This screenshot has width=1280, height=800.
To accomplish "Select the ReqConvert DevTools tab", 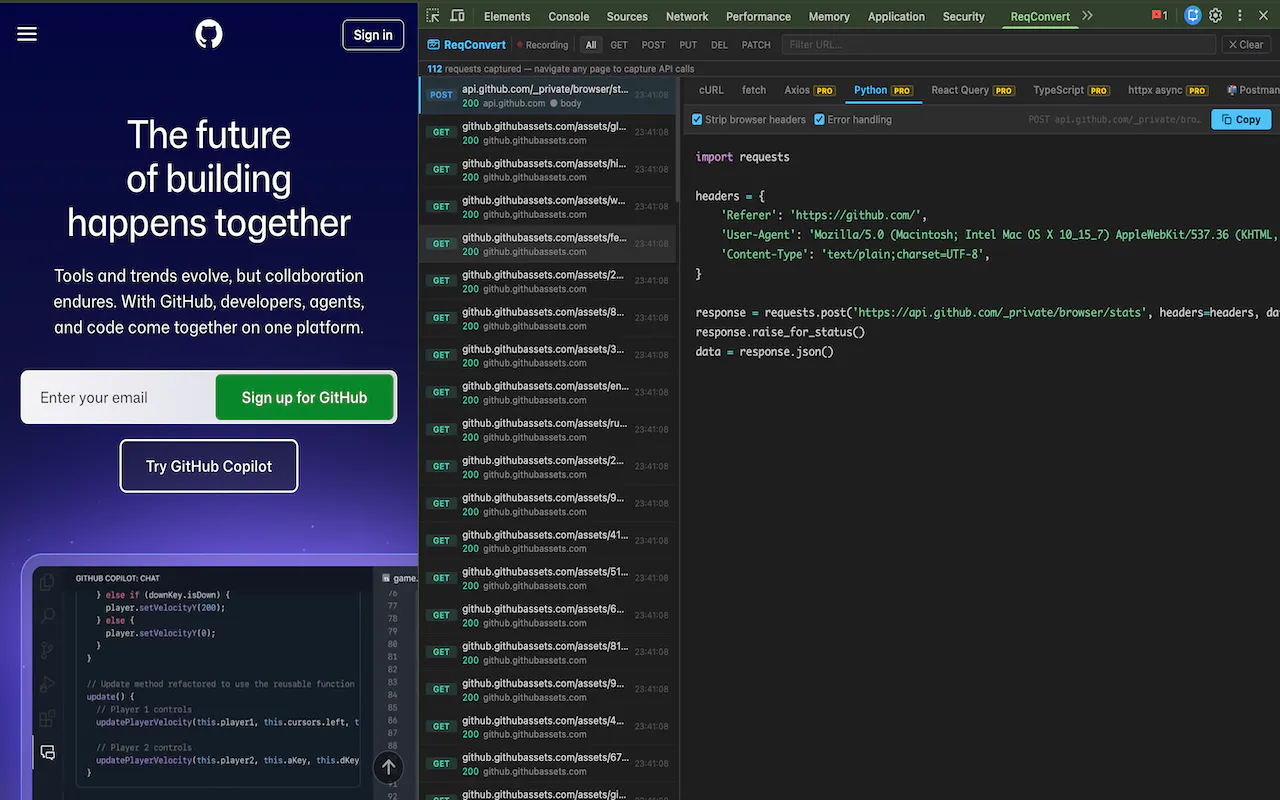I will coord(1040,16).
